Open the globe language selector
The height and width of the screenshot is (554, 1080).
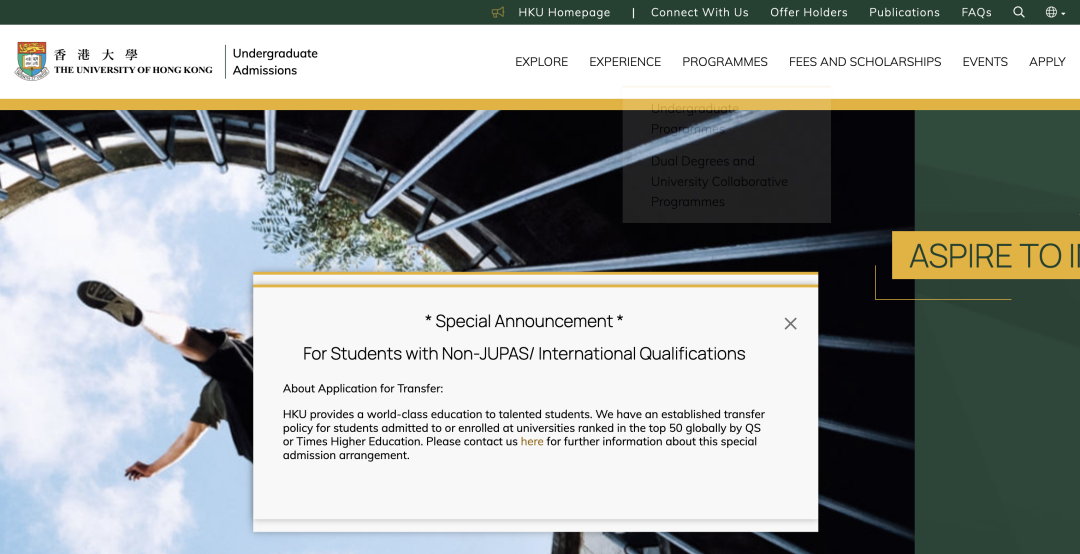coord(1055,12)
